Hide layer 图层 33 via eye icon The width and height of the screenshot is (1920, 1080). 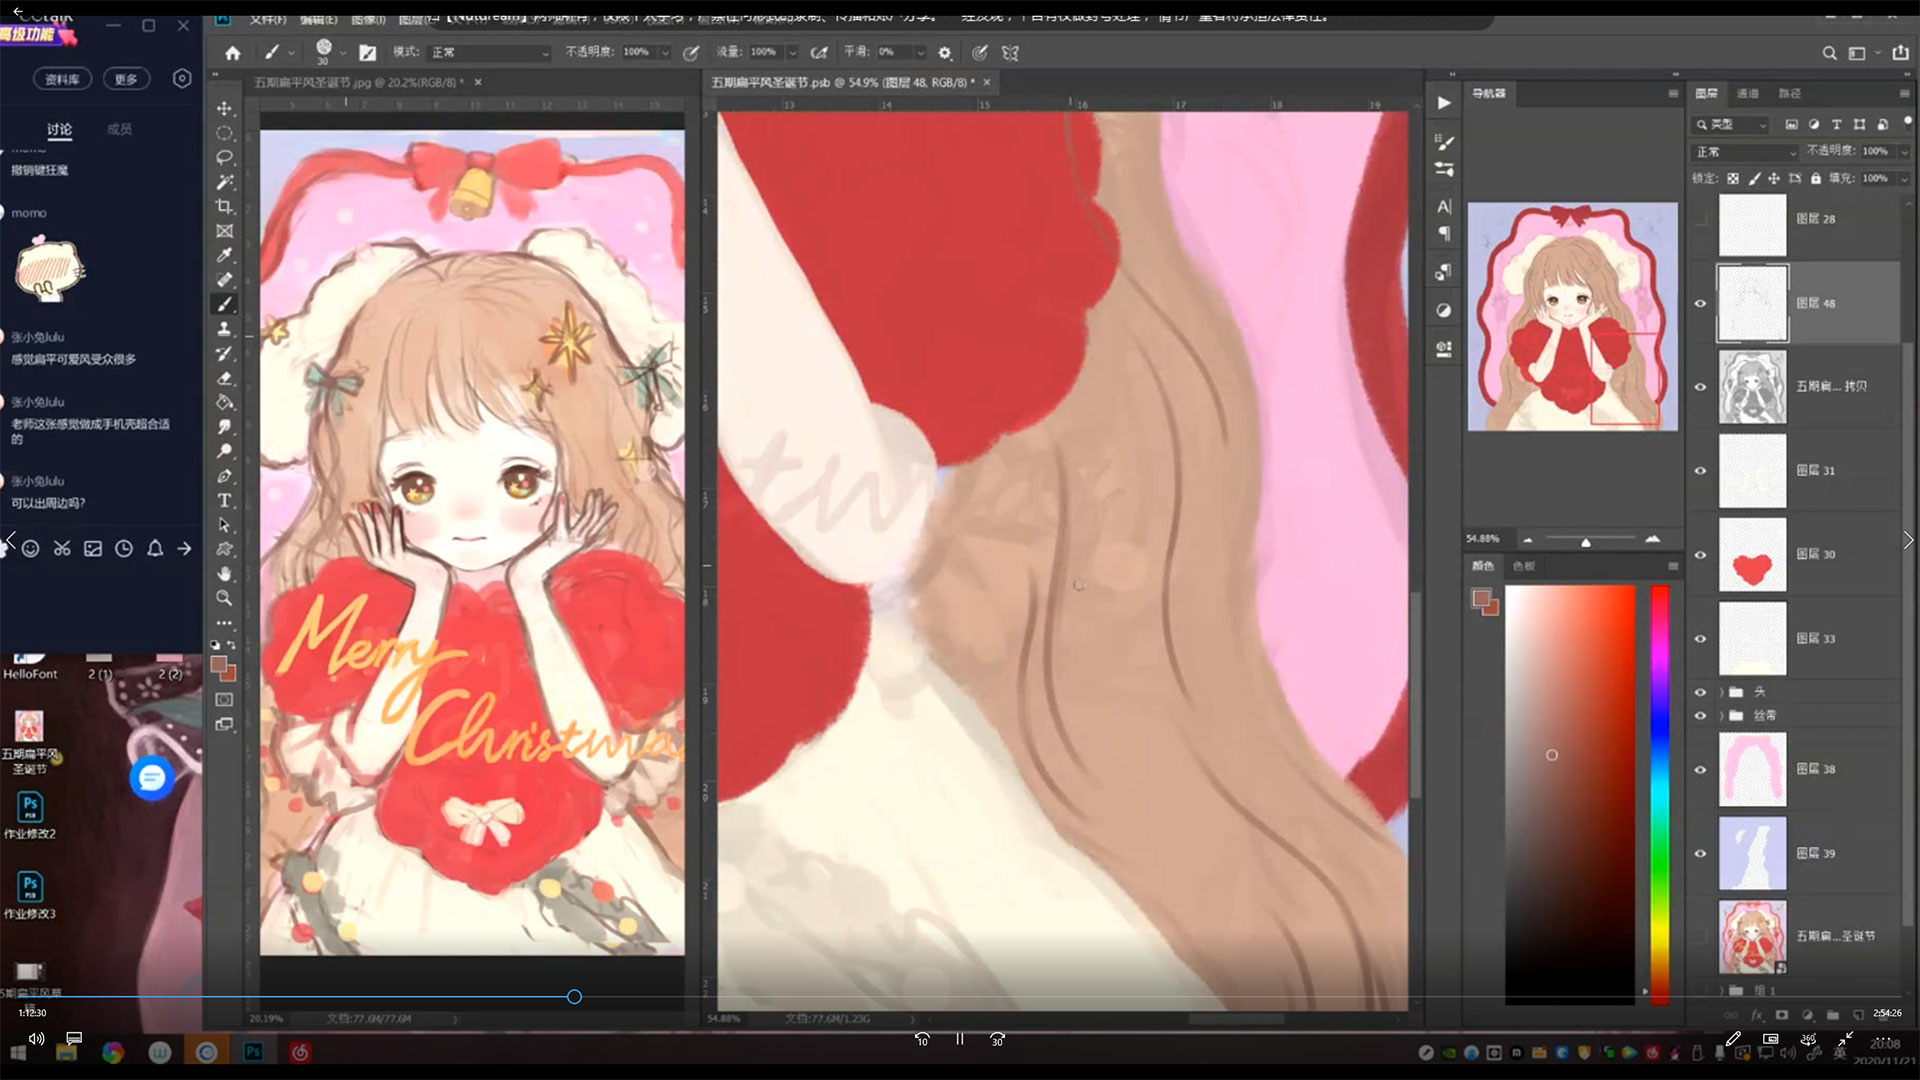point(1700,638)
